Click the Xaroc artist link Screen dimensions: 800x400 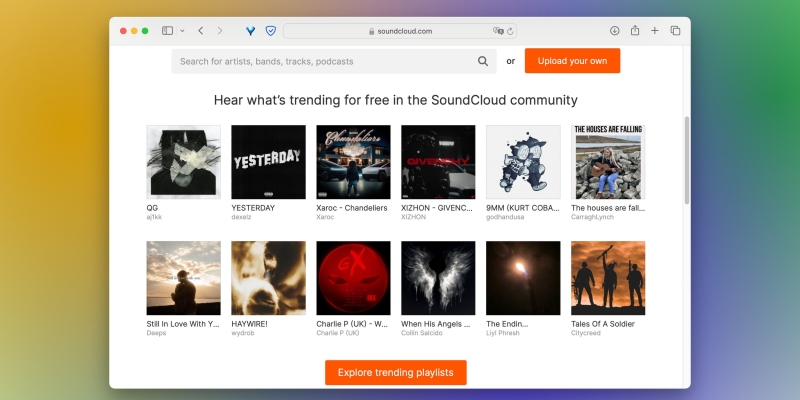click(326, 216)
